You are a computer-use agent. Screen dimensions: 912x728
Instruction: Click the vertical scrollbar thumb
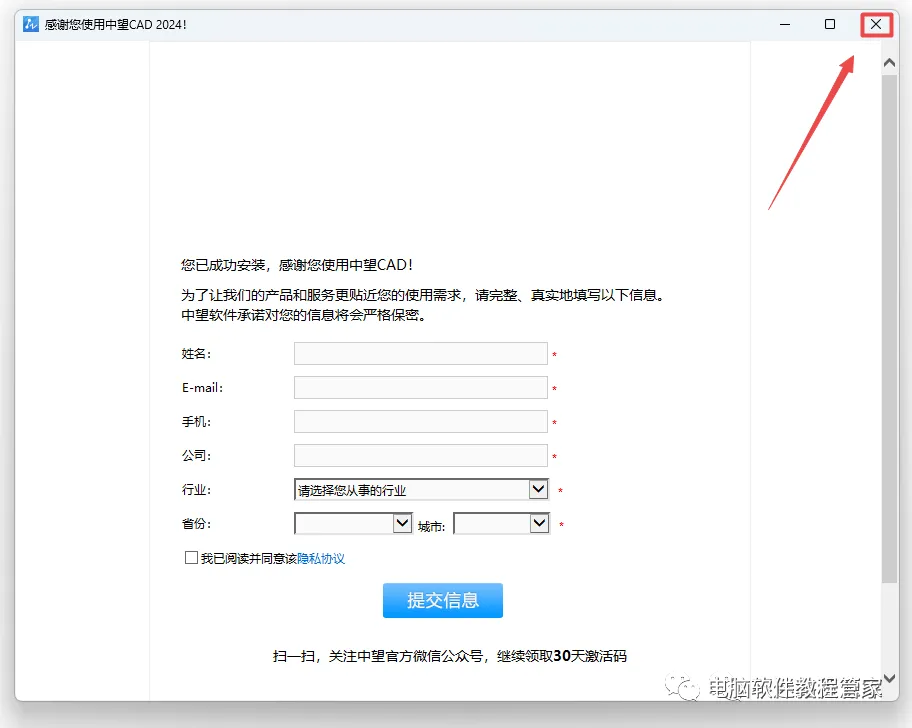[x=889, y=329]
